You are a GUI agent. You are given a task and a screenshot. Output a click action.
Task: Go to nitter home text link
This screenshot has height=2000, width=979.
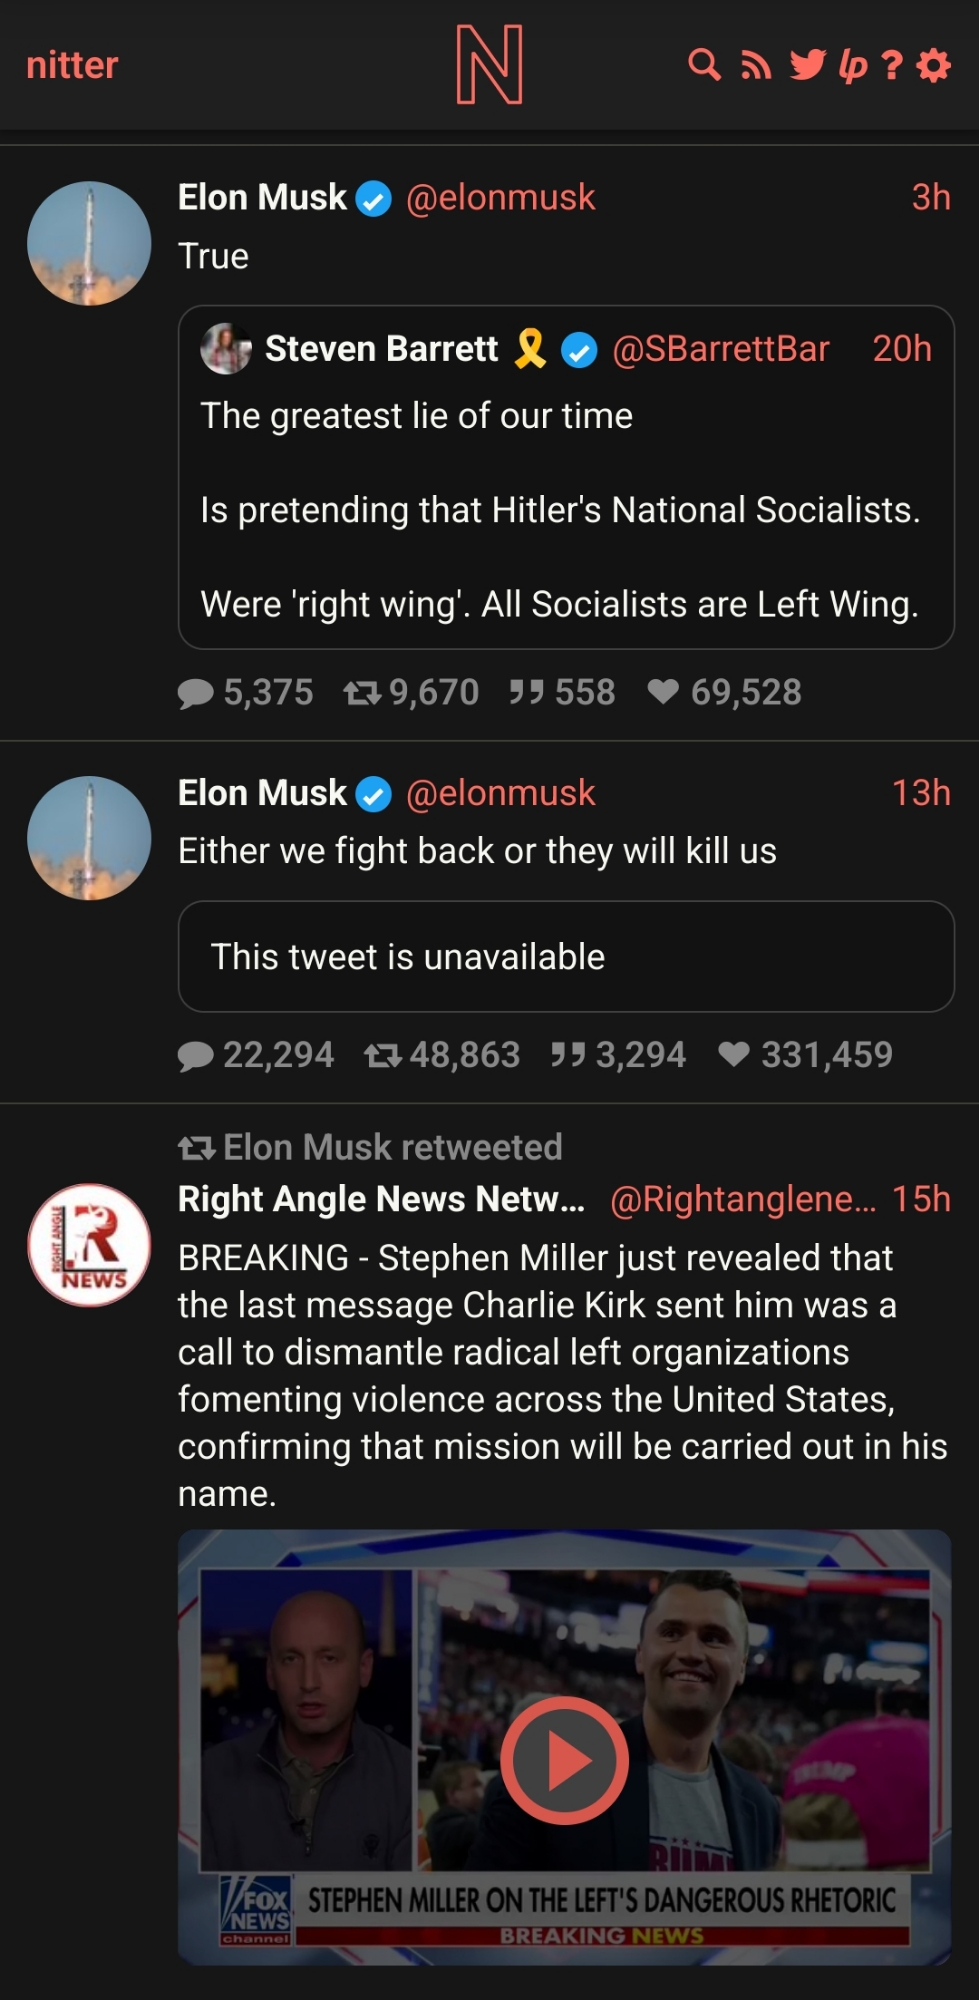(x=72, y=65)
